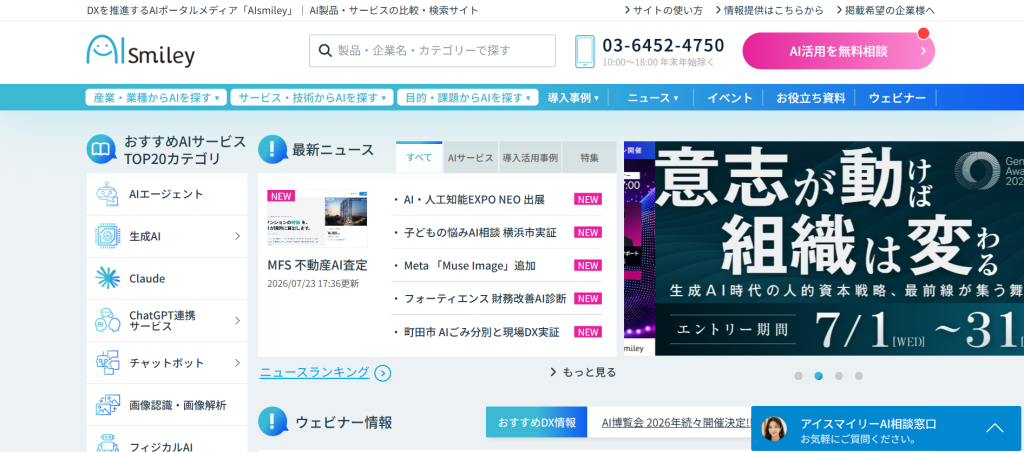1024x452 pixels.
Task: Go to the first carousel slide dot
Action: (798, 376)
